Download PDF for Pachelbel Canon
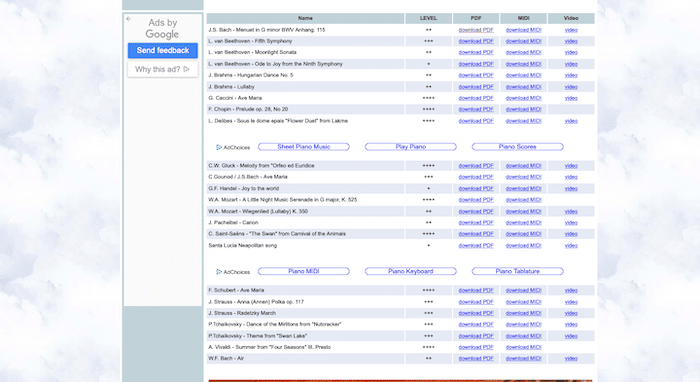The width and height of the screenshot is (700, 382). (x=476, y=223)
